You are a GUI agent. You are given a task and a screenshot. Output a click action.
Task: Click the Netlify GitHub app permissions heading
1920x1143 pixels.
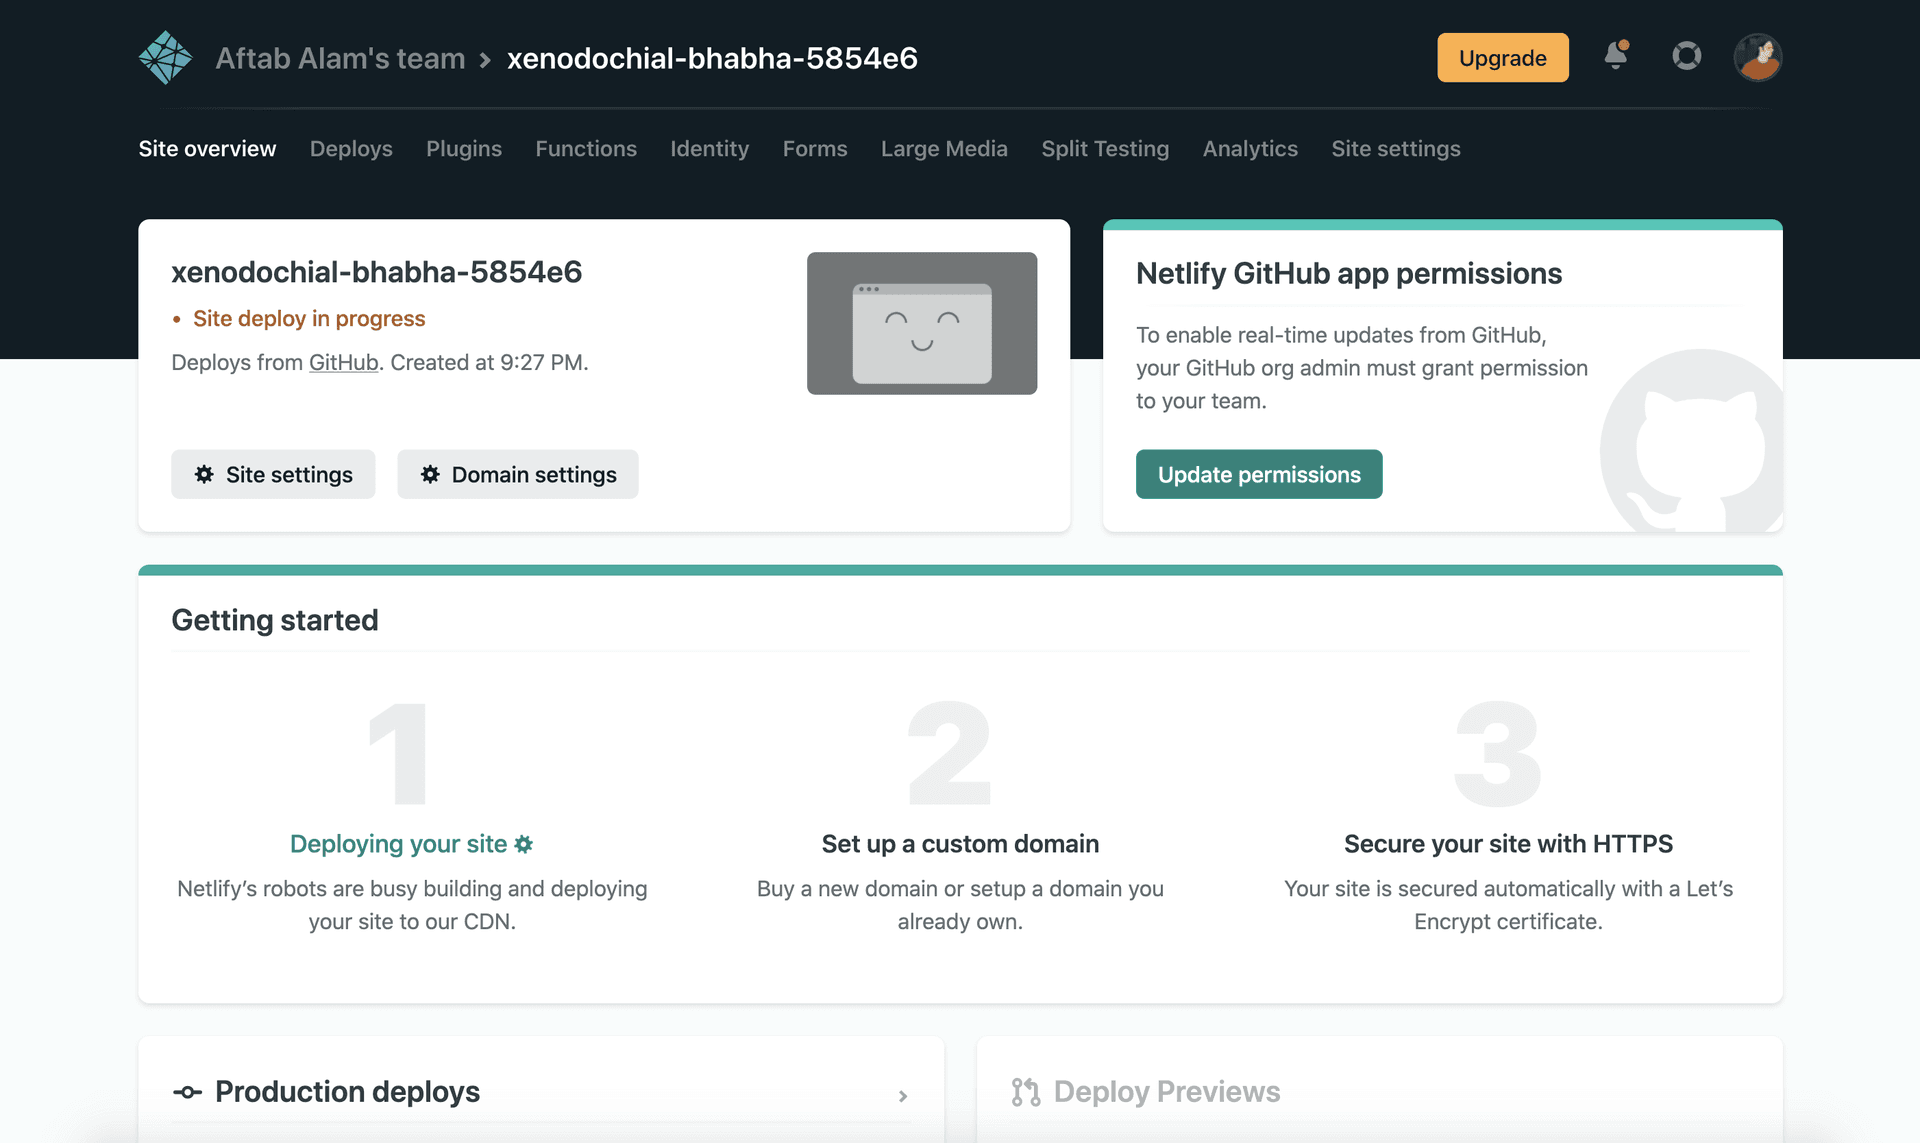1349,273
